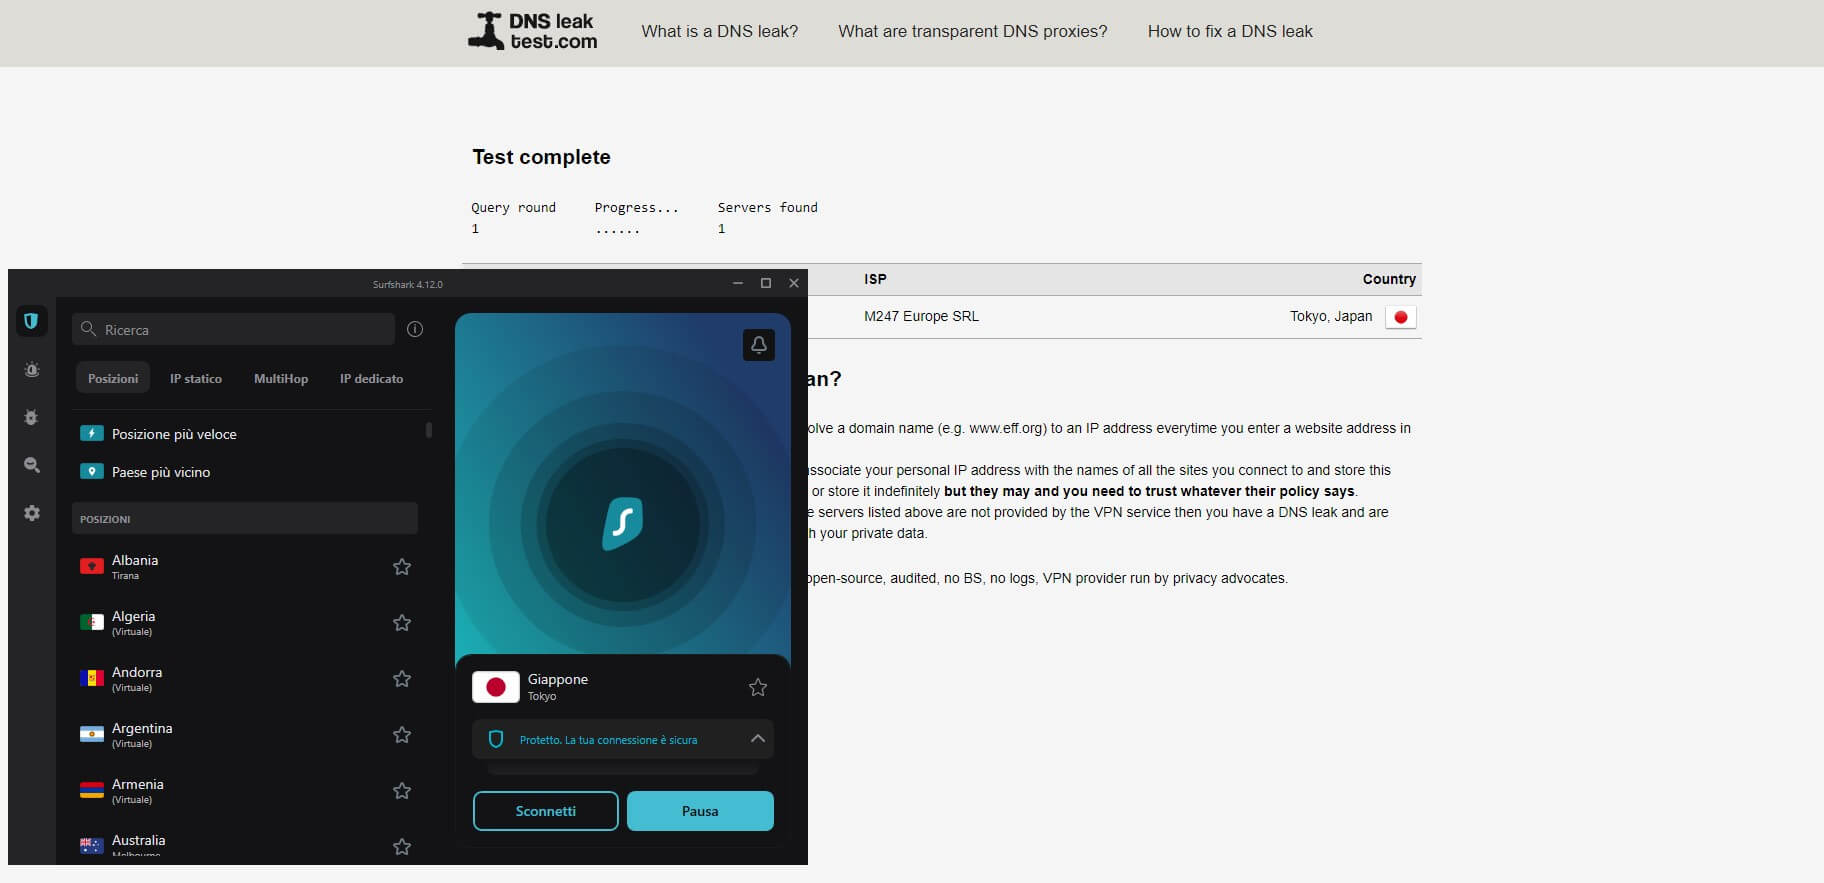
Task: Toggle favorite star for Giappone Tokyo
Action: [x=758, y=687]
